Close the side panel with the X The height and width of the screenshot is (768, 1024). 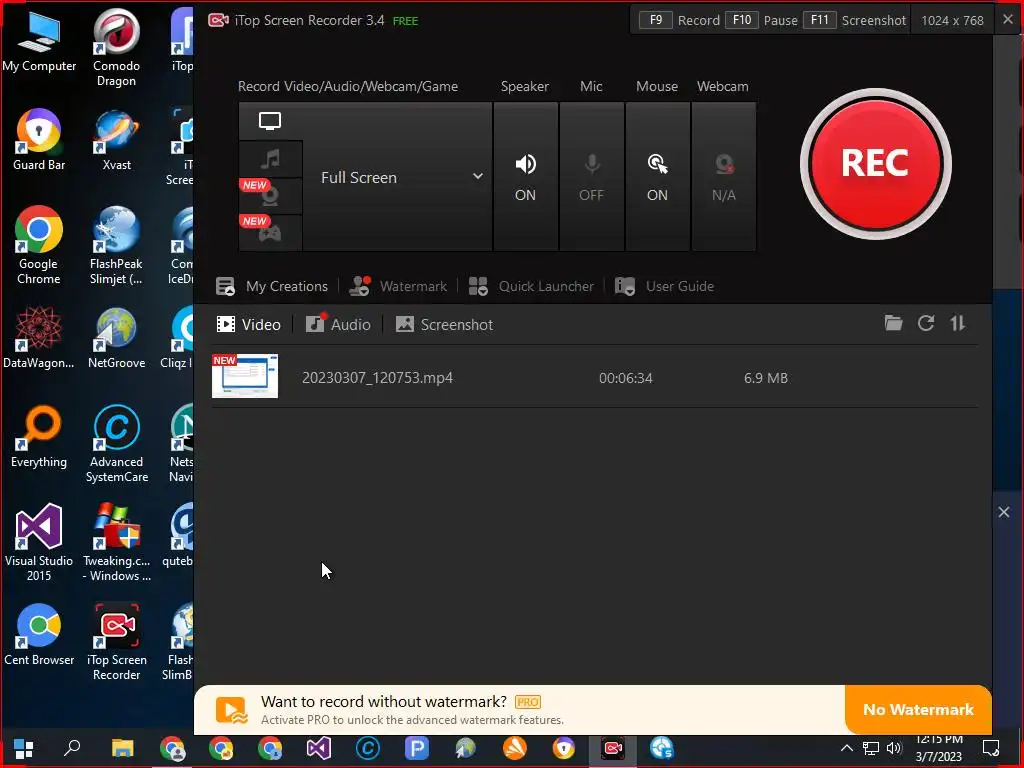click(1004, 512)
